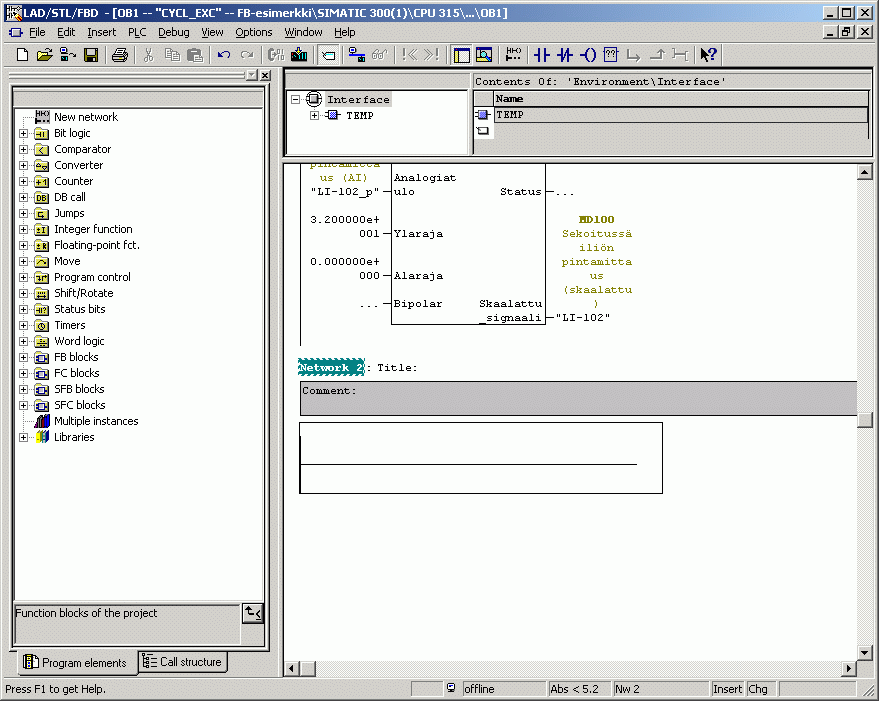Screen dimensions: 879x701
Task: Select the Floating-point fct. folder
Action: 96,245
